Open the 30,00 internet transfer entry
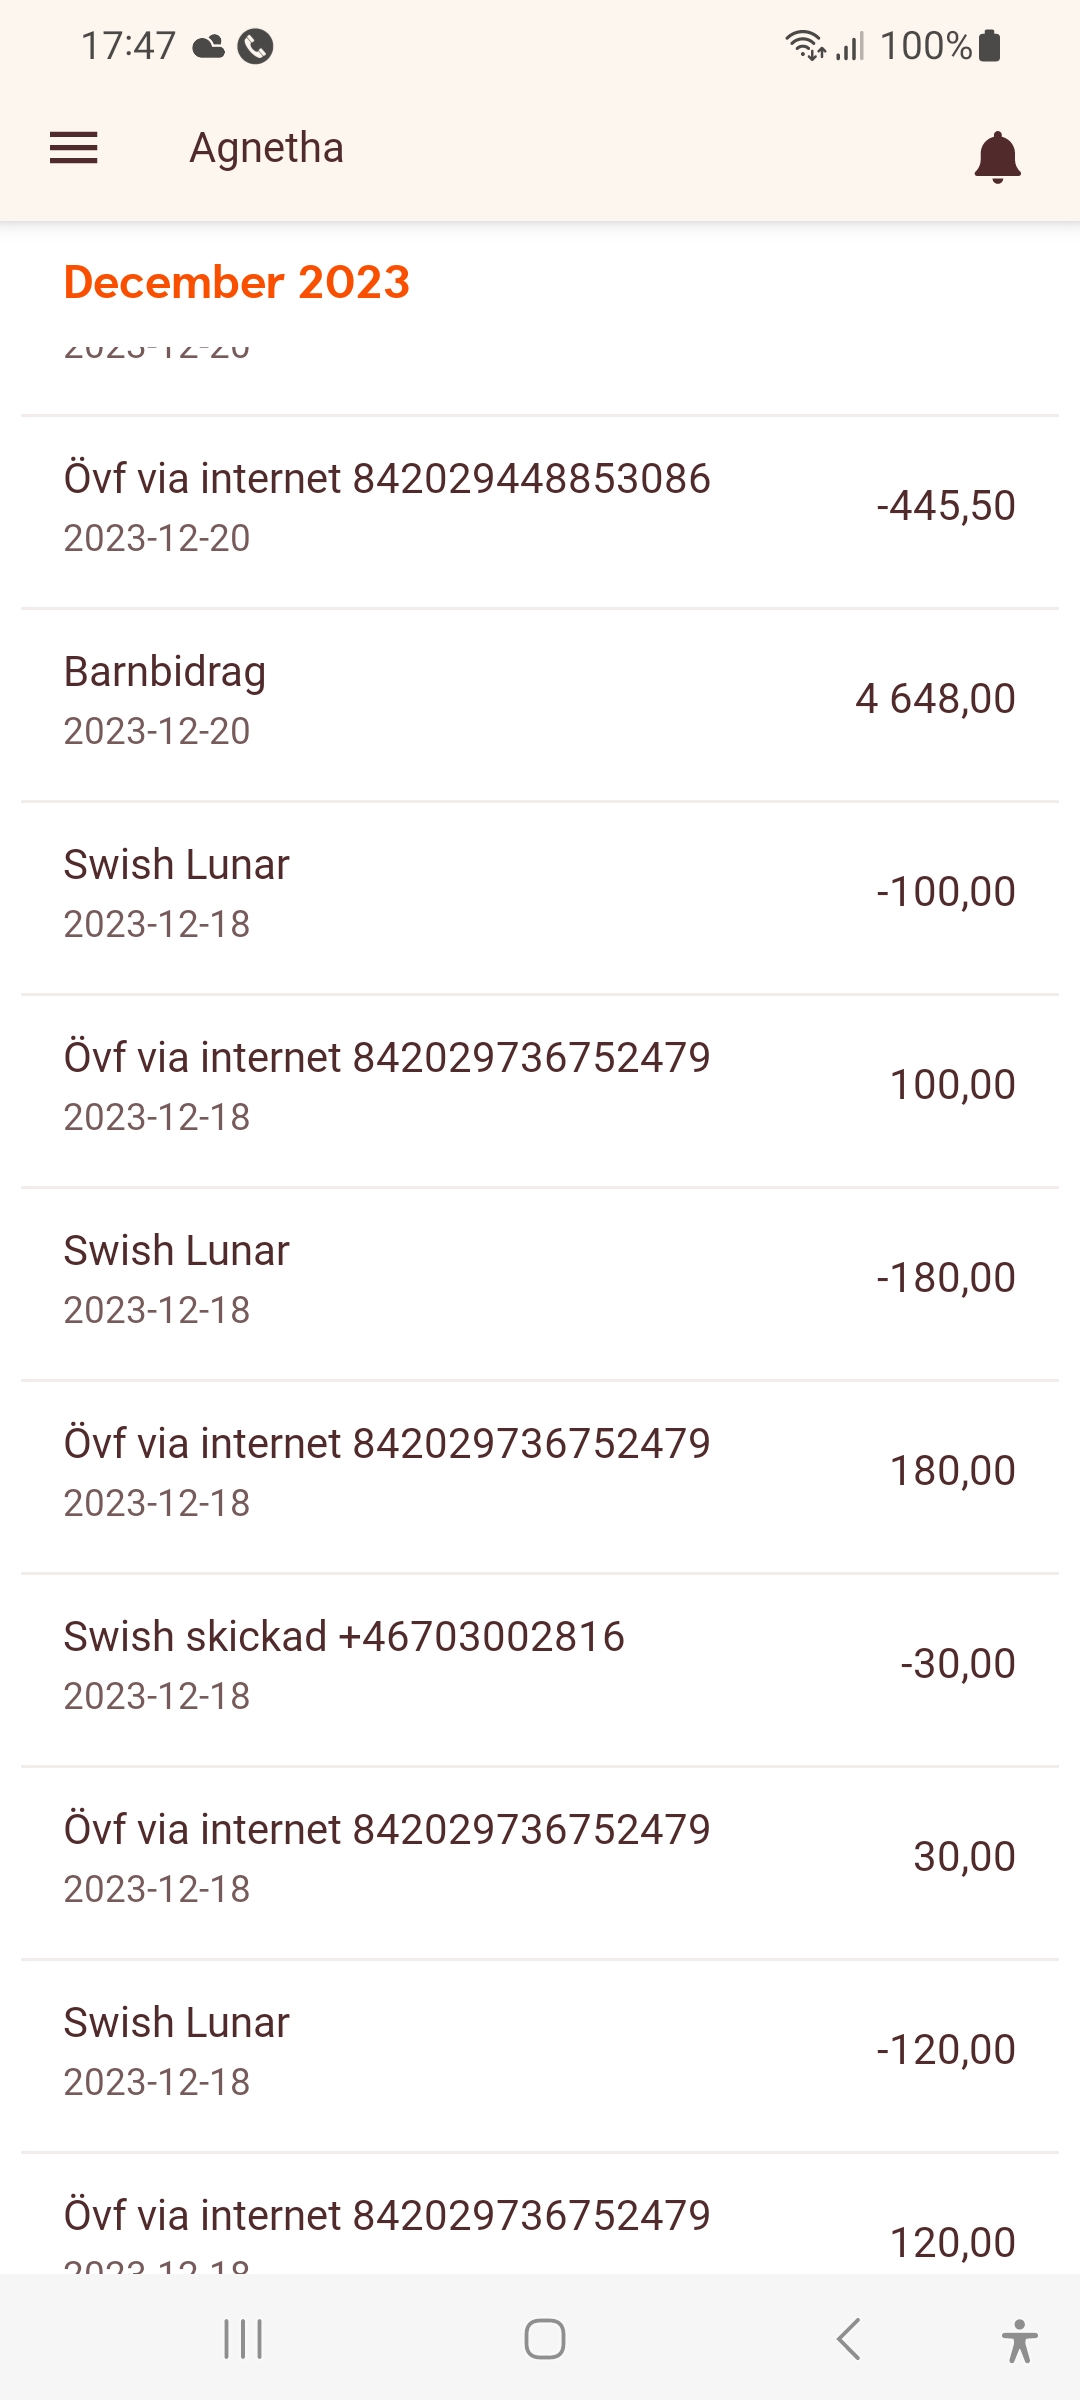This screenshot has width=1080, height=2400. coord(540,1858)
